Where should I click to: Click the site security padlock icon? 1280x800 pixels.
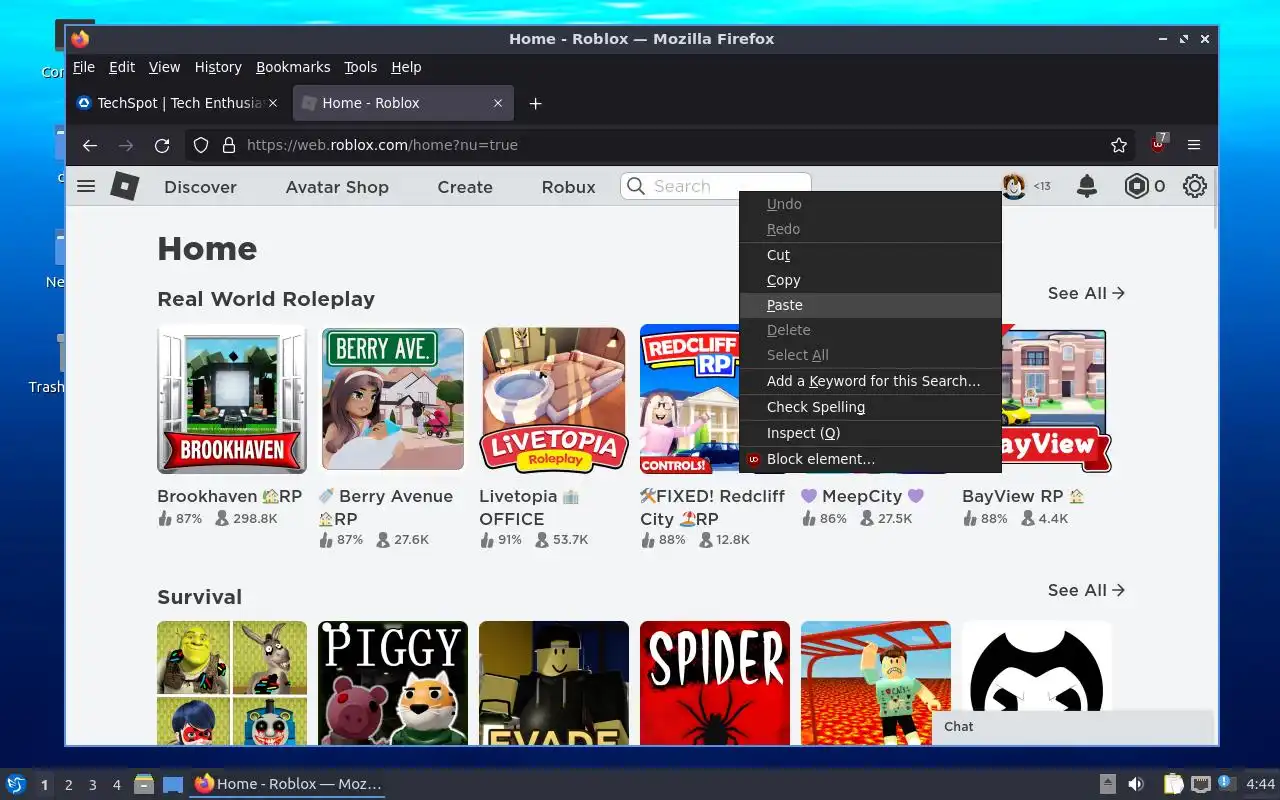click(x=228, y=145)
